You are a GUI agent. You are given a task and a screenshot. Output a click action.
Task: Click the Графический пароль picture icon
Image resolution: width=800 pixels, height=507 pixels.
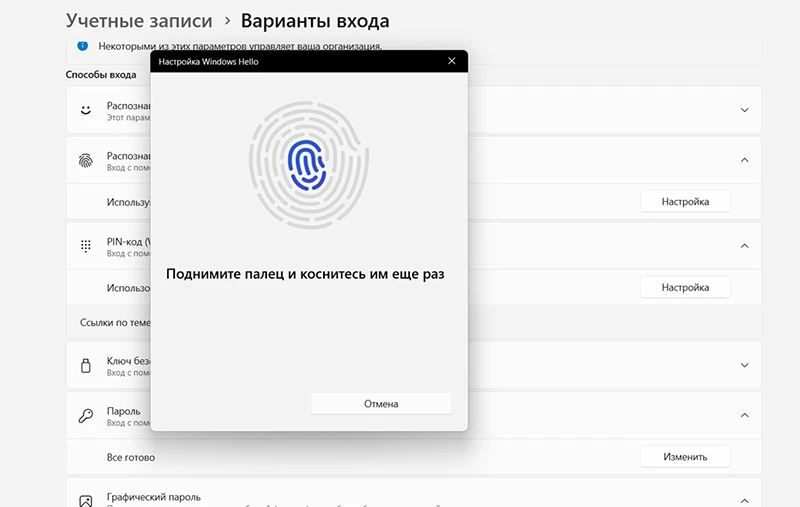pyautogui.click(x=86, y=501)
